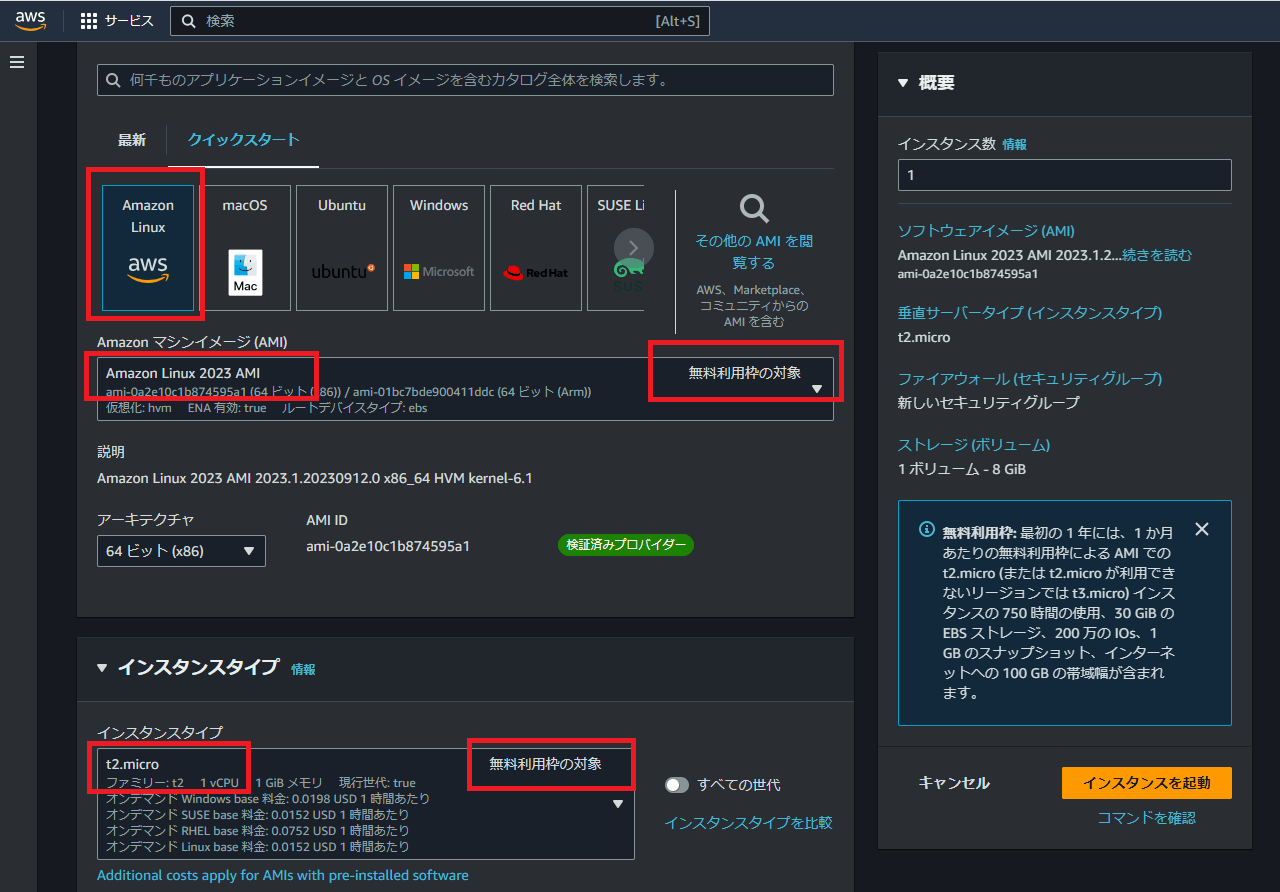Click the Amazon Linux 2023 AMI description text
1280x892 pixels.
(315, 478)
